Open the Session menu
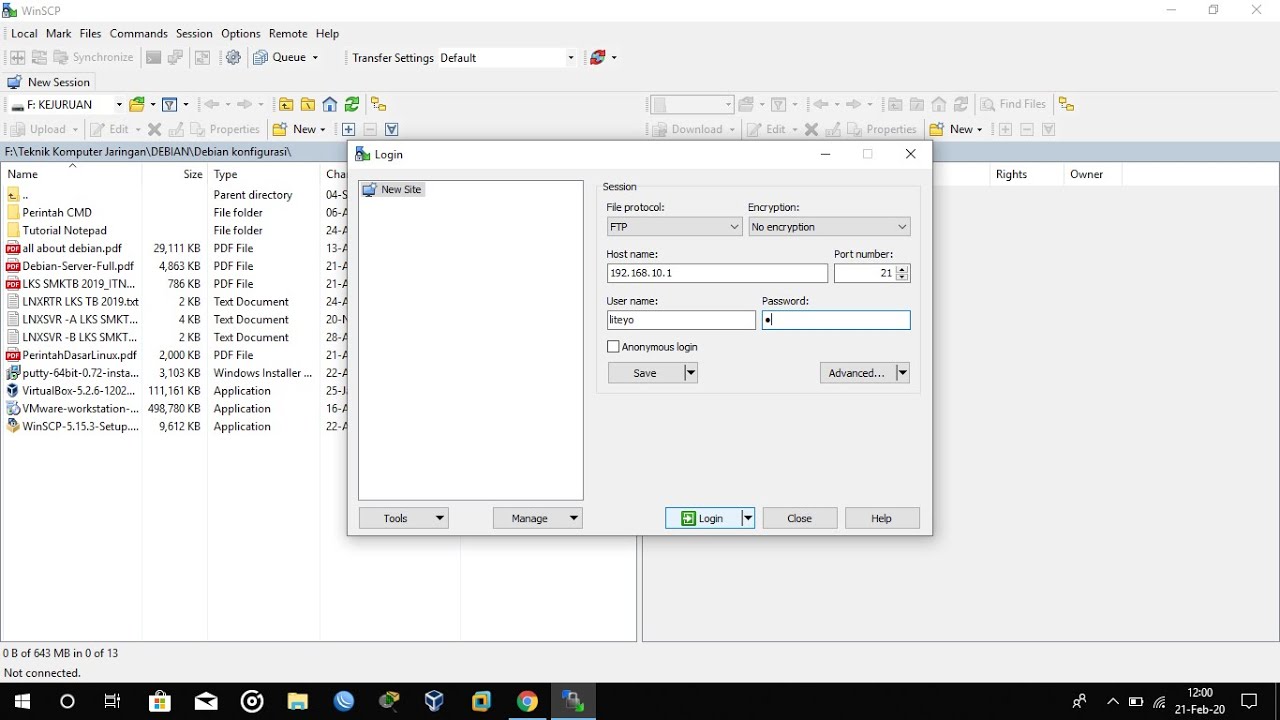Image resolution: width=1280 pixels, height=720 pixels. (194, 33)
